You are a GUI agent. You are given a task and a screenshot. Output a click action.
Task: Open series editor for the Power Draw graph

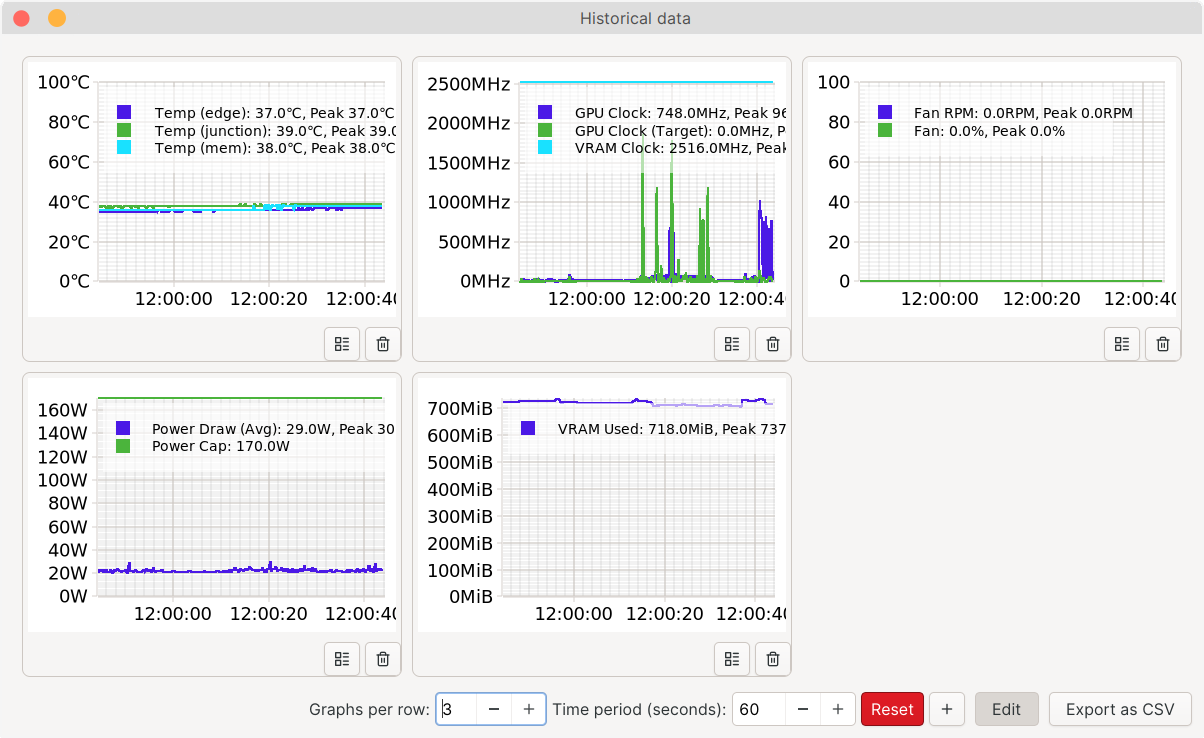coord(342,659)
